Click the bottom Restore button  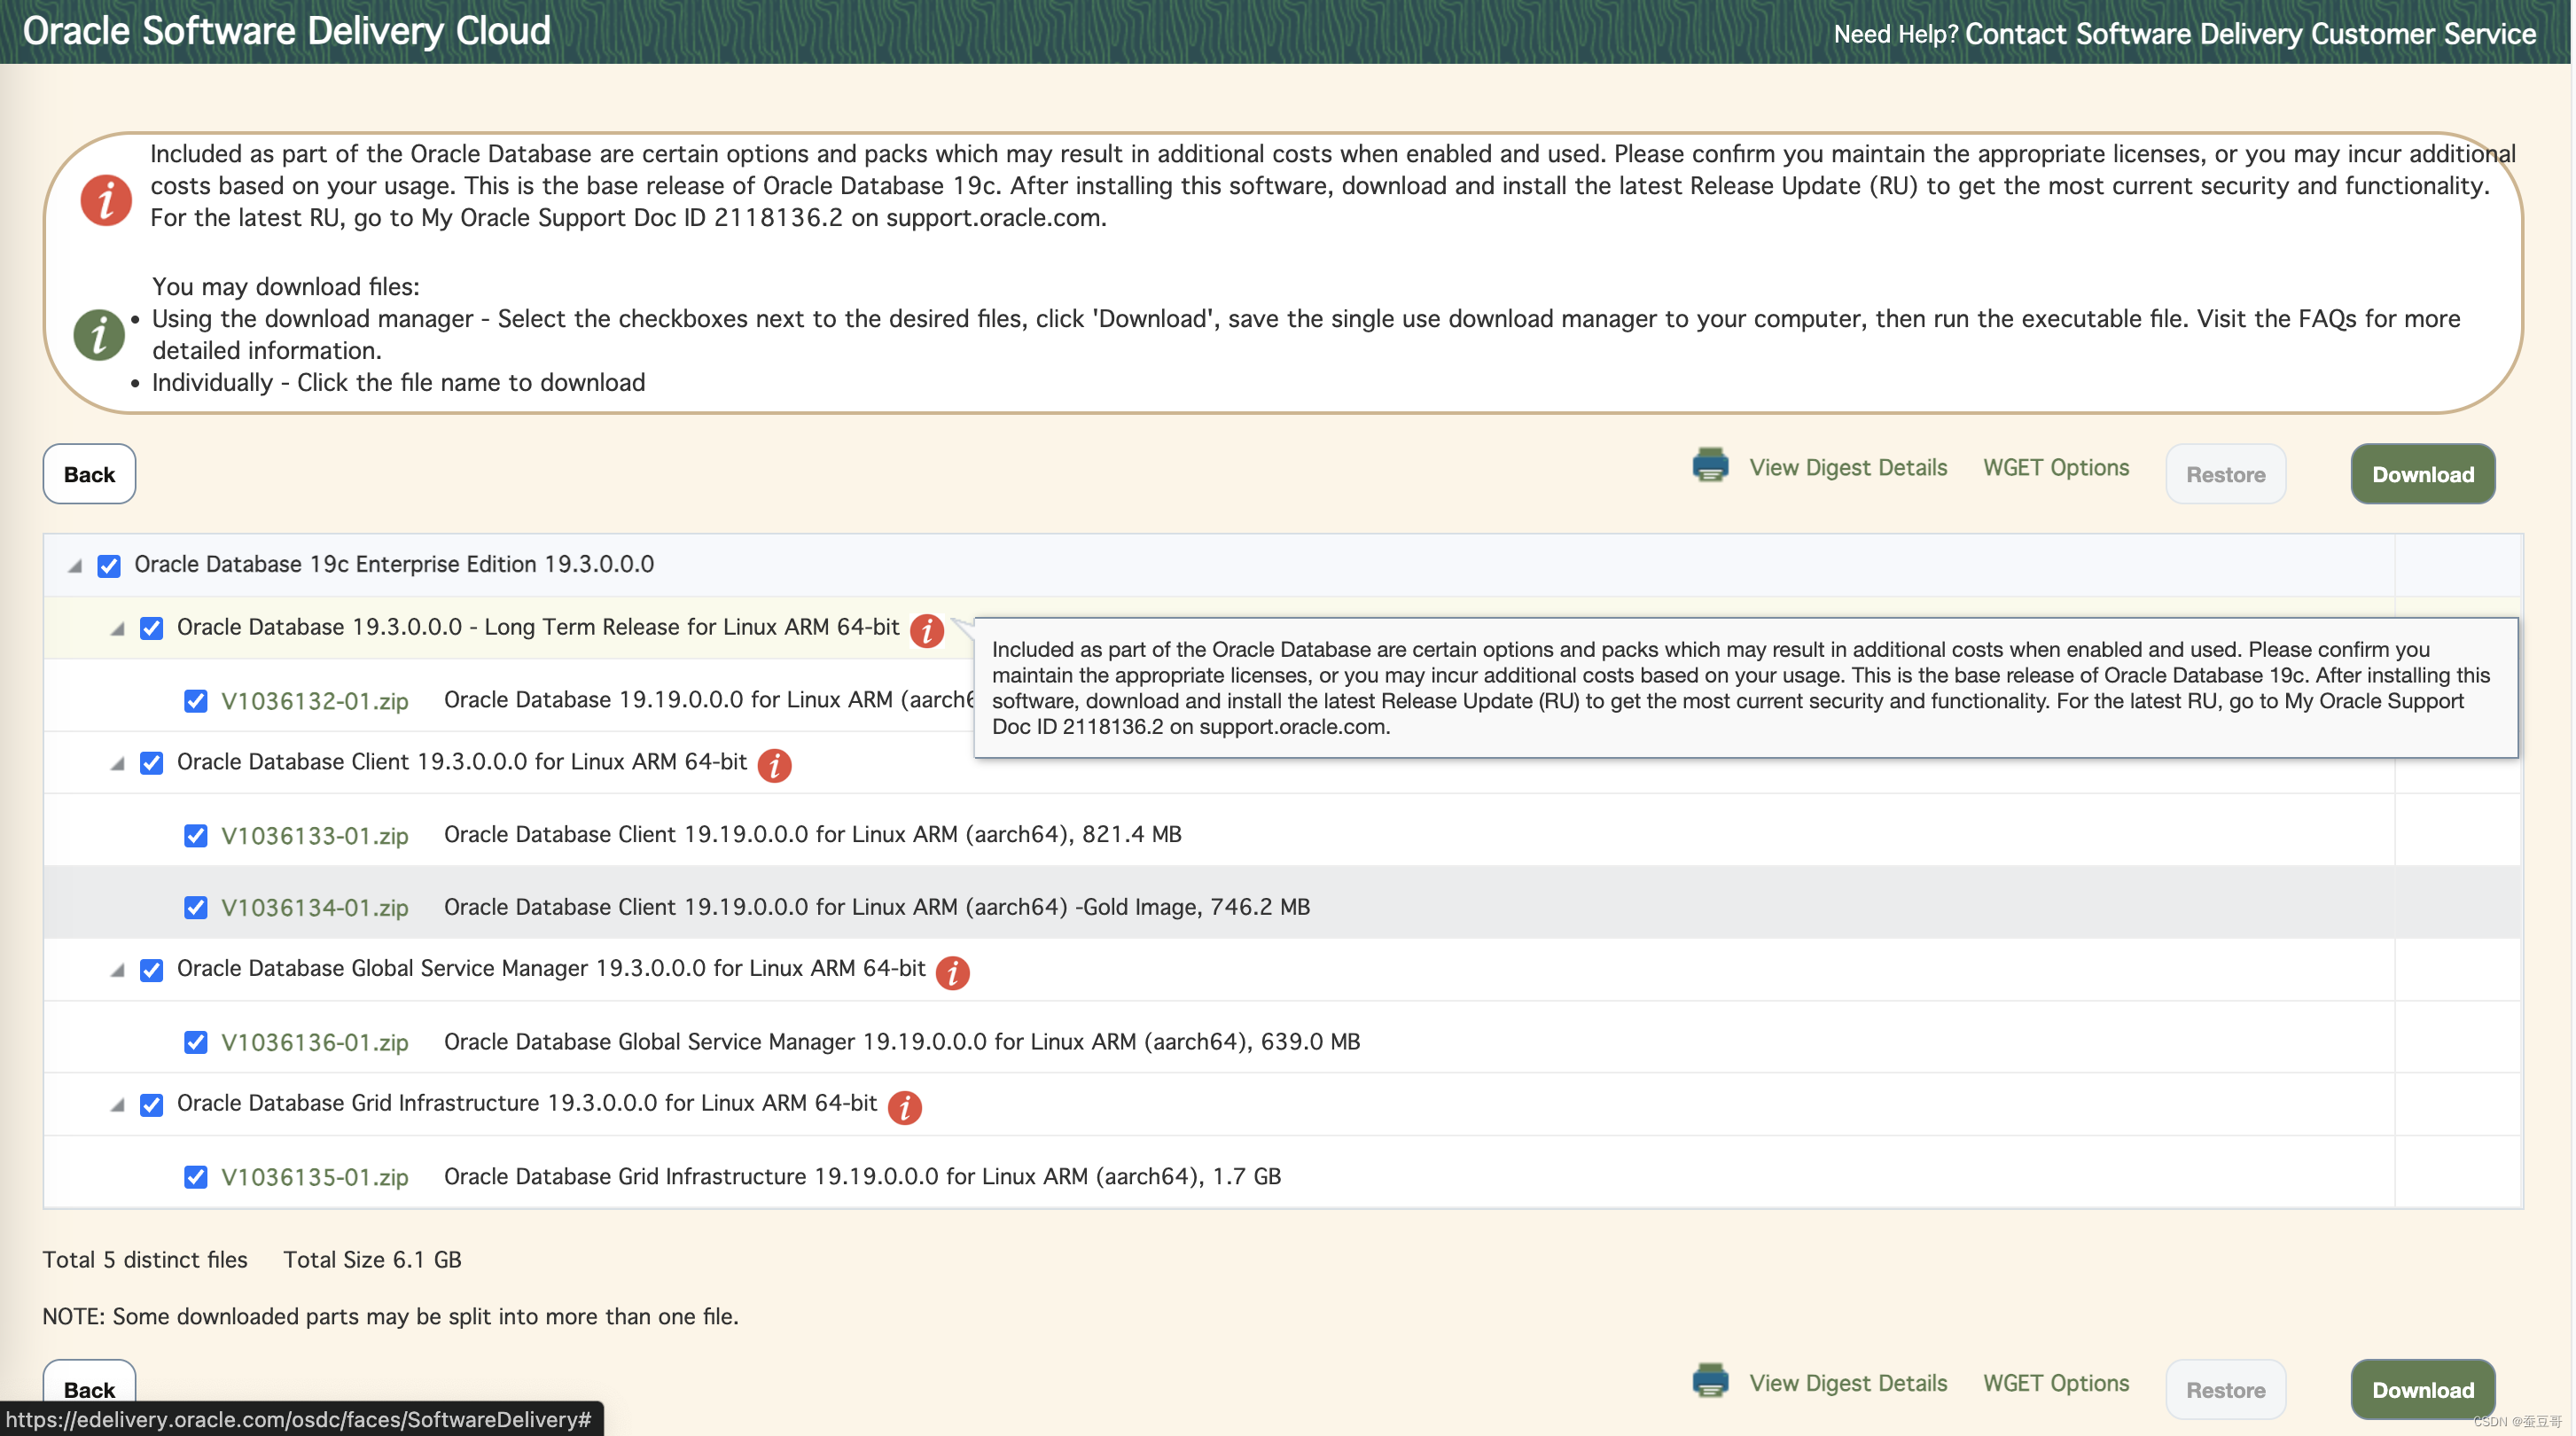pos(2226,1389)
